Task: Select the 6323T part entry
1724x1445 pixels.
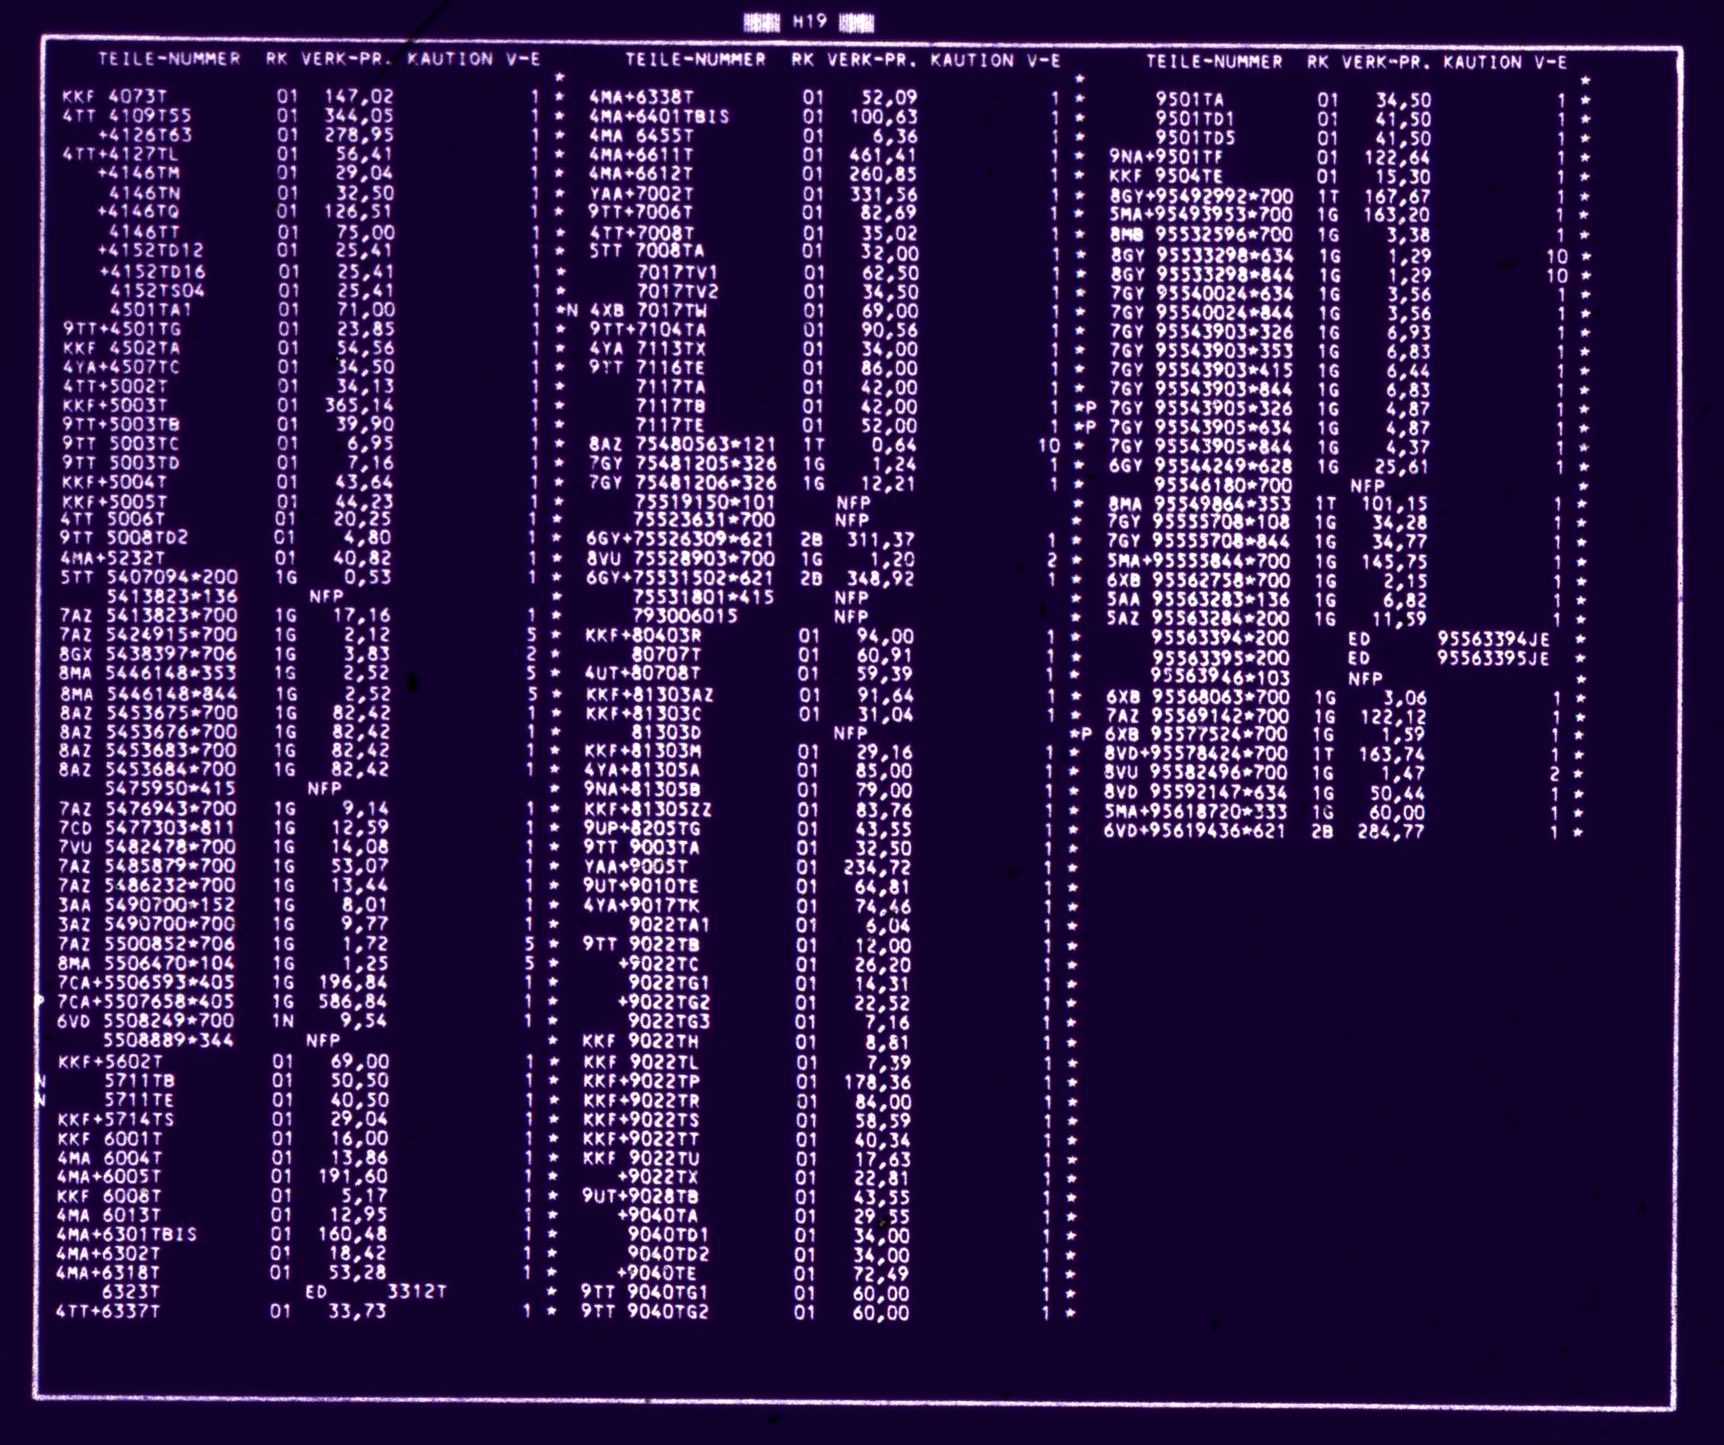Action: [131, 1292]
